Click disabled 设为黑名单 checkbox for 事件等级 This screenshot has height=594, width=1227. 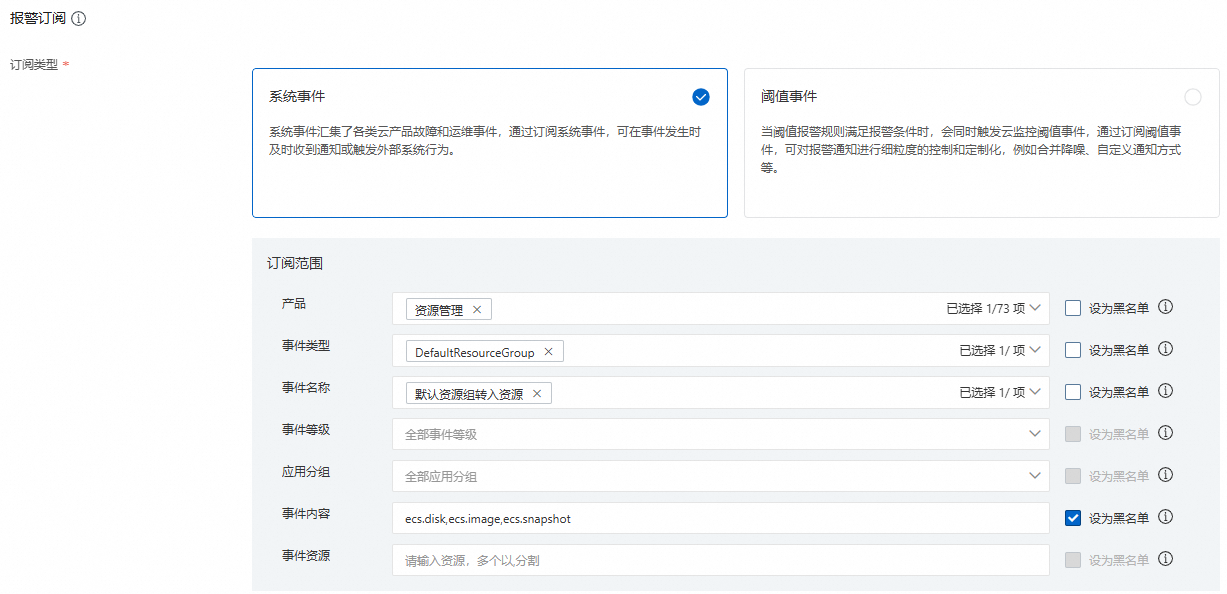point(1073,434)
